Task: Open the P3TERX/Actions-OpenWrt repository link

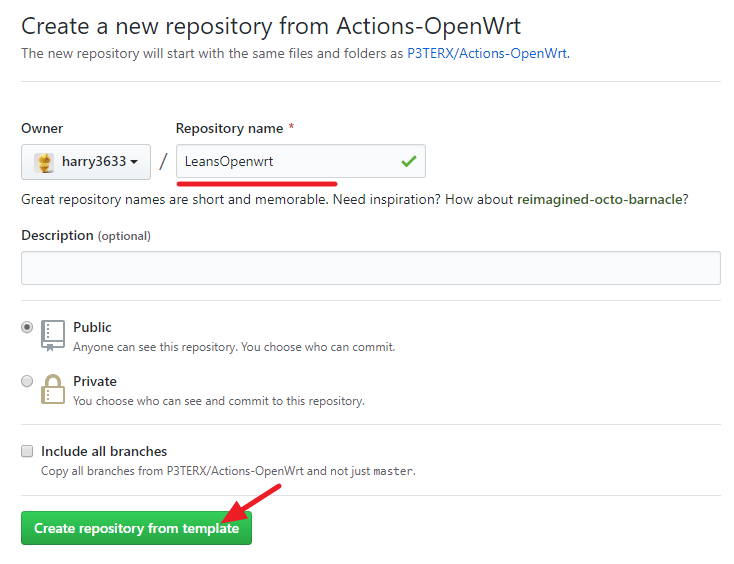Action: 487,53
